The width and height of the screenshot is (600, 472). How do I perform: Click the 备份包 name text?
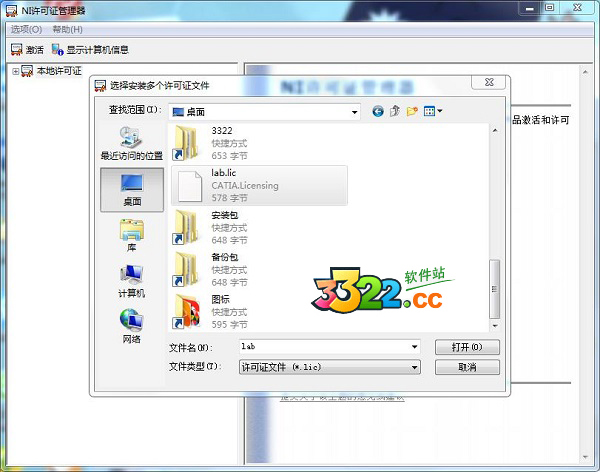(x=225, y=257)
